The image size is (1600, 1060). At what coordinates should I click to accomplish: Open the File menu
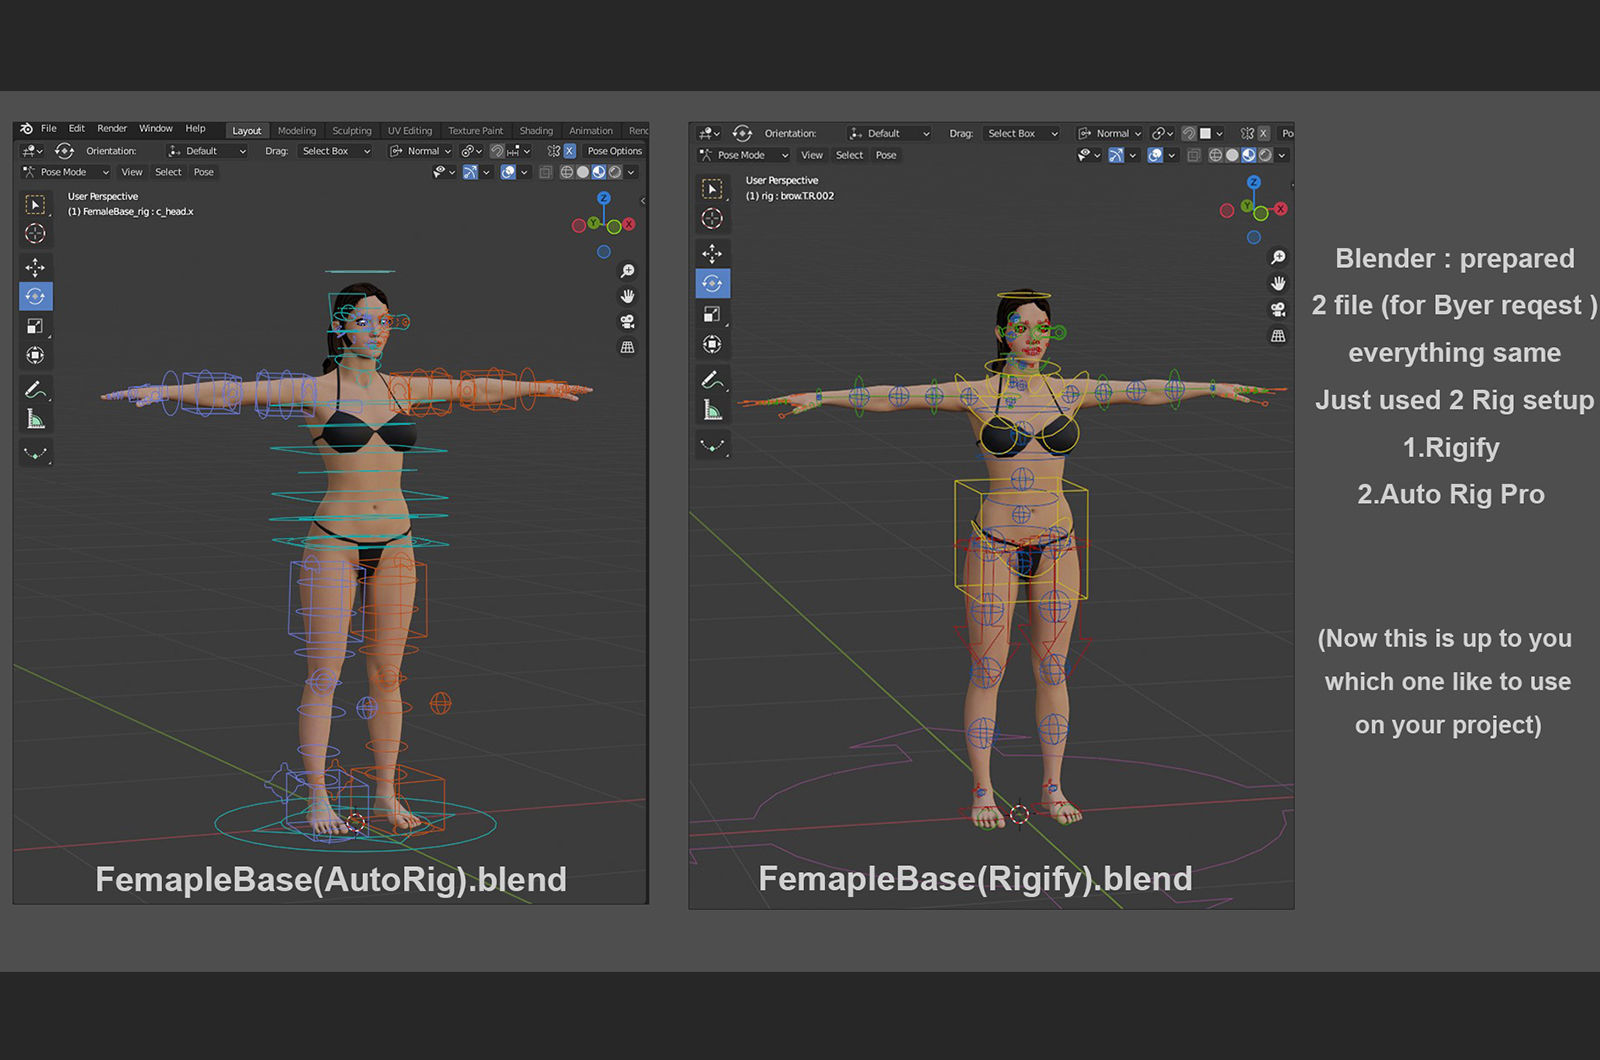(x=48, y=129)
